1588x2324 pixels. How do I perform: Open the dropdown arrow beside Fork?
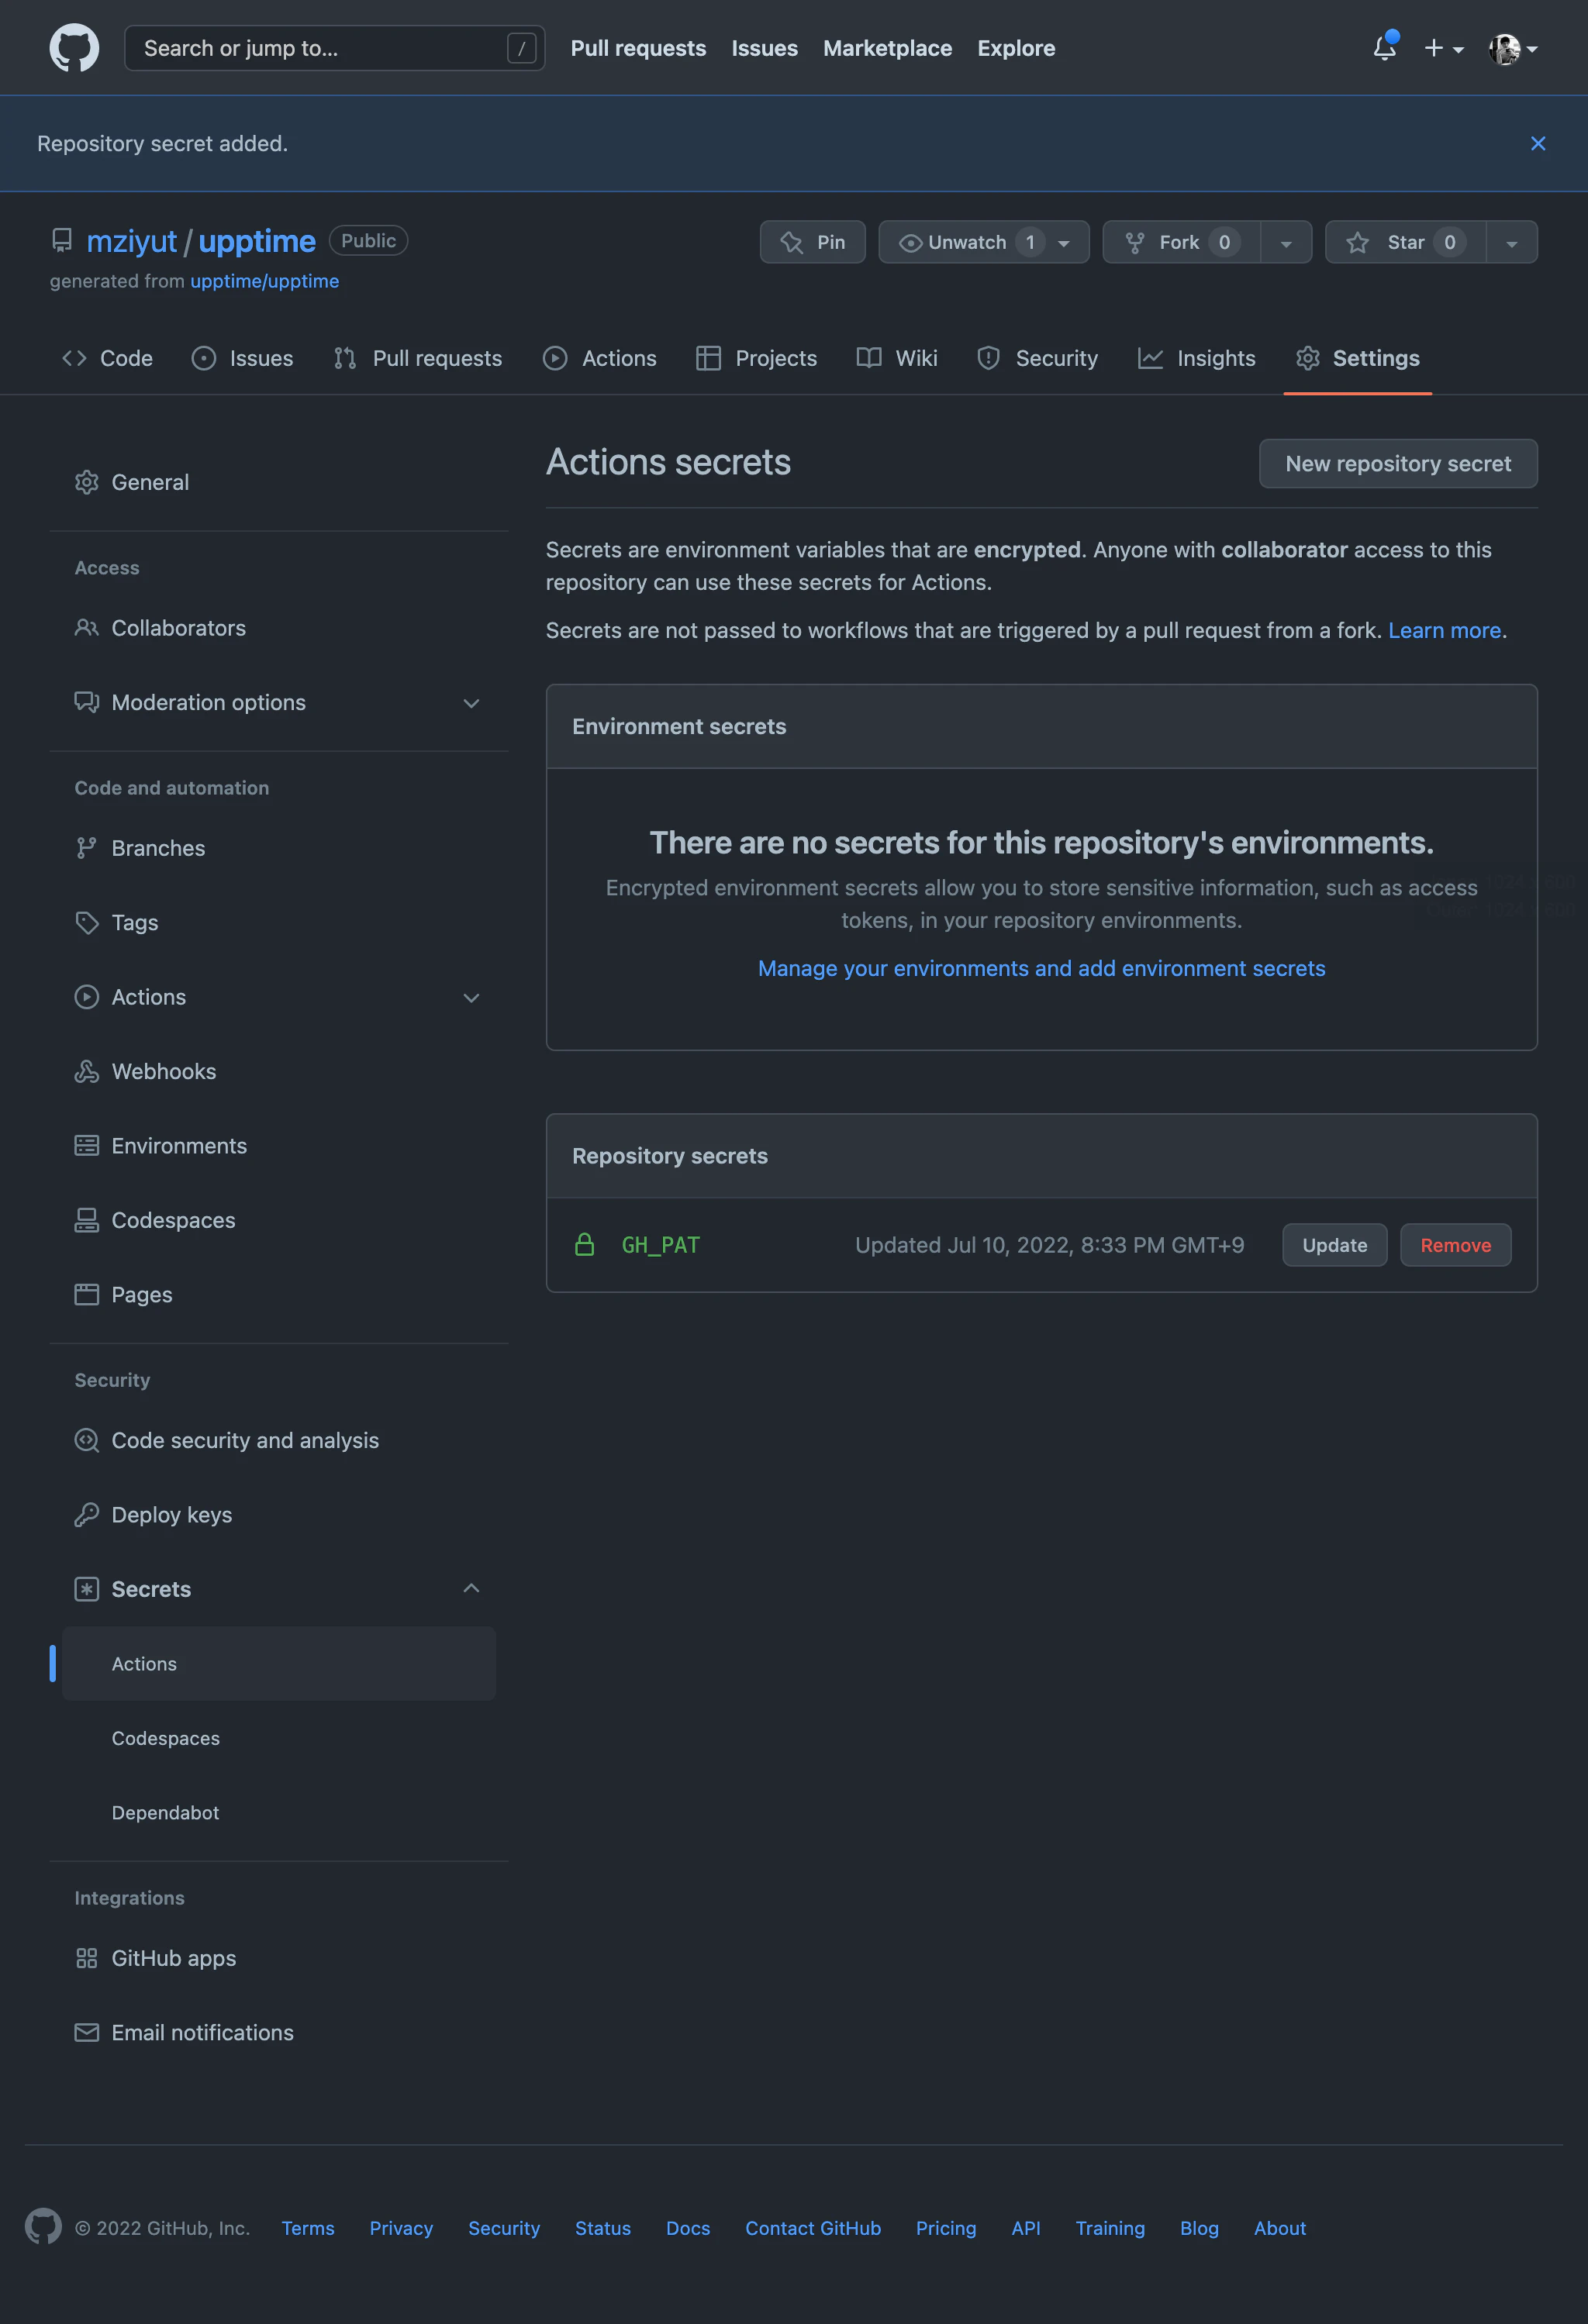1286,243
